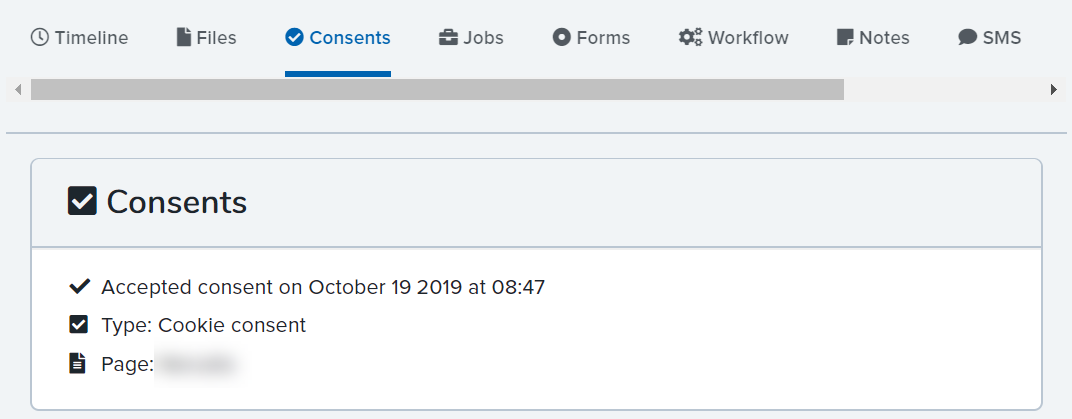Click the document icon beside Files

183,38
